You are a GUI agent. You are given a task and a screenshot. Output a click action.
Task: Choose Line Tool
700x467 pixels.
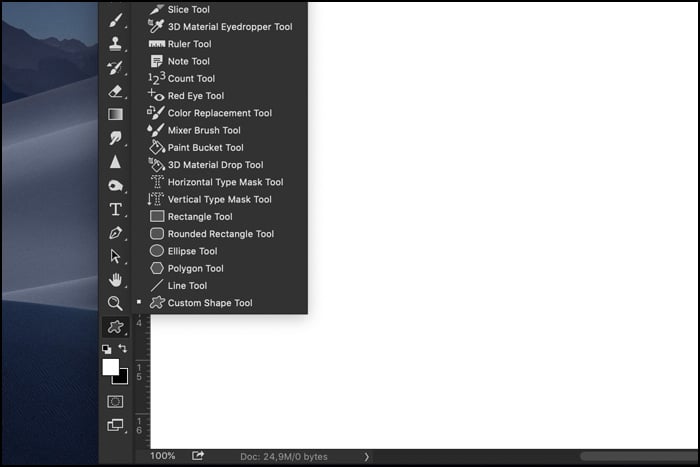[x=220, y=286]
